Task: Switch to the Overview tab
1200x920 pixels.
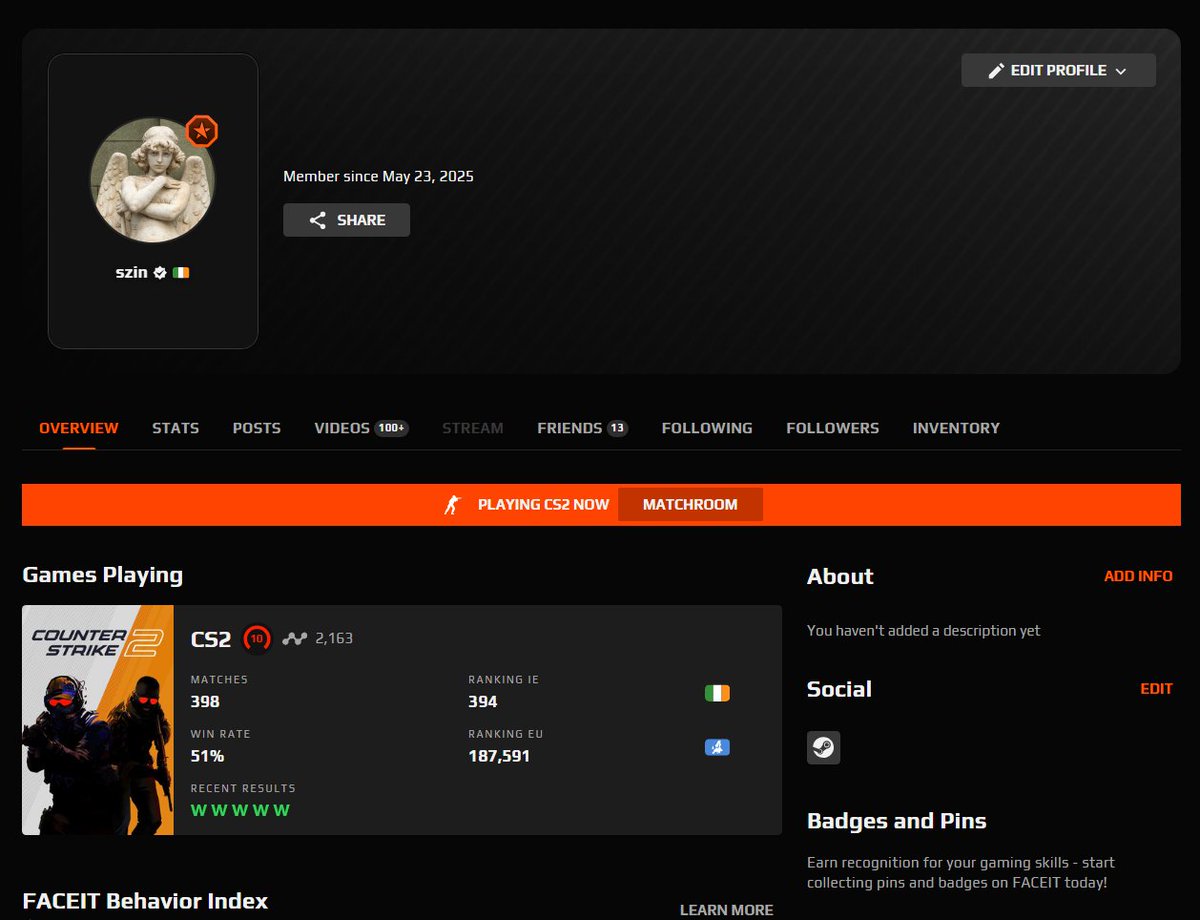Action: pos(79,428)
